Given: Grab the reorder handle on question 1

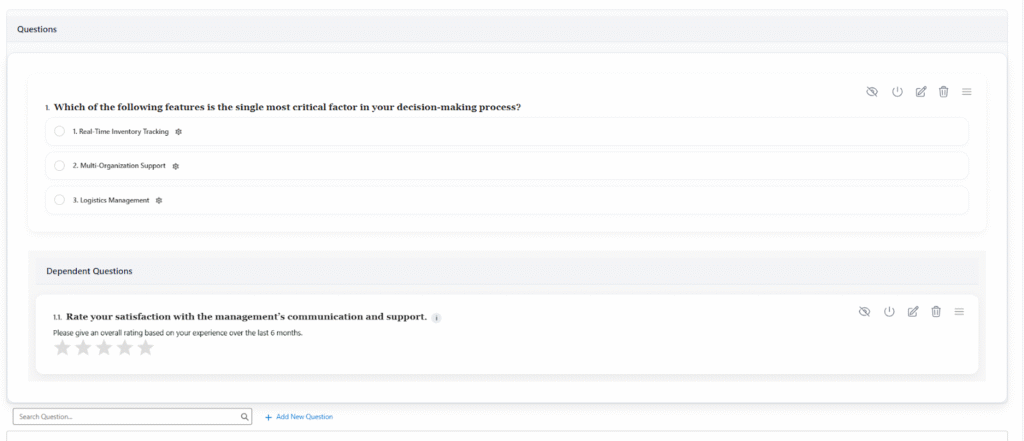Looking at the screenshot, I should pyautogui.click(x=967, y=92).
